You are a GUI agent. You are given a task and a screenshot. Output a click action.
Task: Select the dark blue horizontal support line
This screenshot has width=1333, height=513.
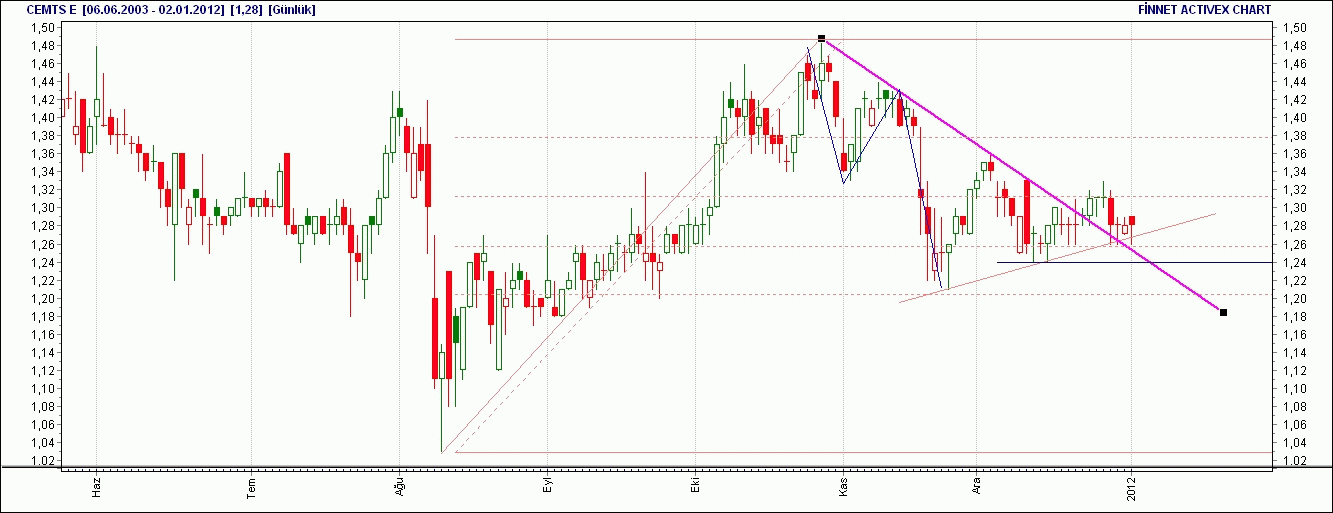[1134, 262]
